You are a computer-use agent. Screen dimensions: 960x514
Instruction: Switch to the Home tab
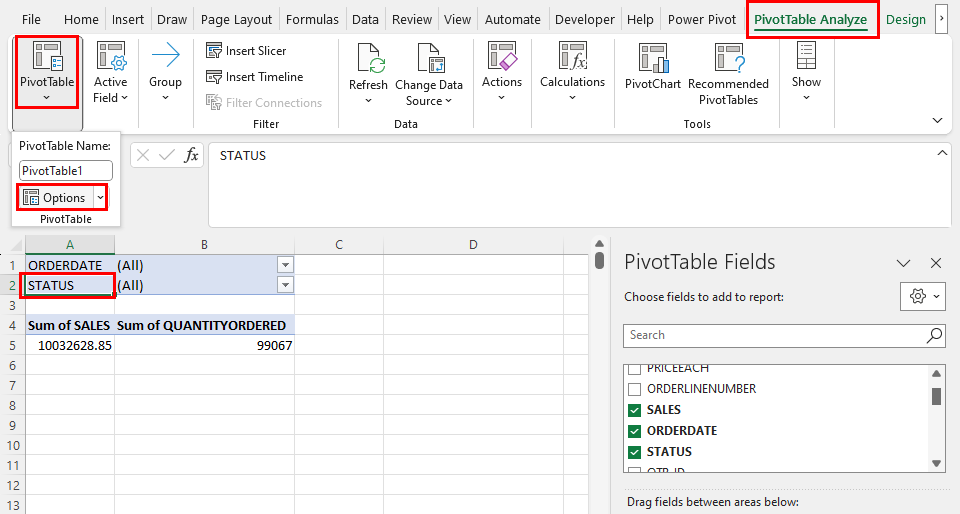coord(81,20)
